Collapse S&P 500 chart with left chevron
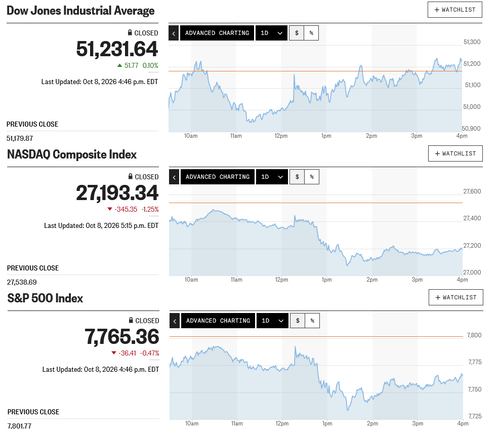The image size is (500, 429). click(x=175, y=321)
